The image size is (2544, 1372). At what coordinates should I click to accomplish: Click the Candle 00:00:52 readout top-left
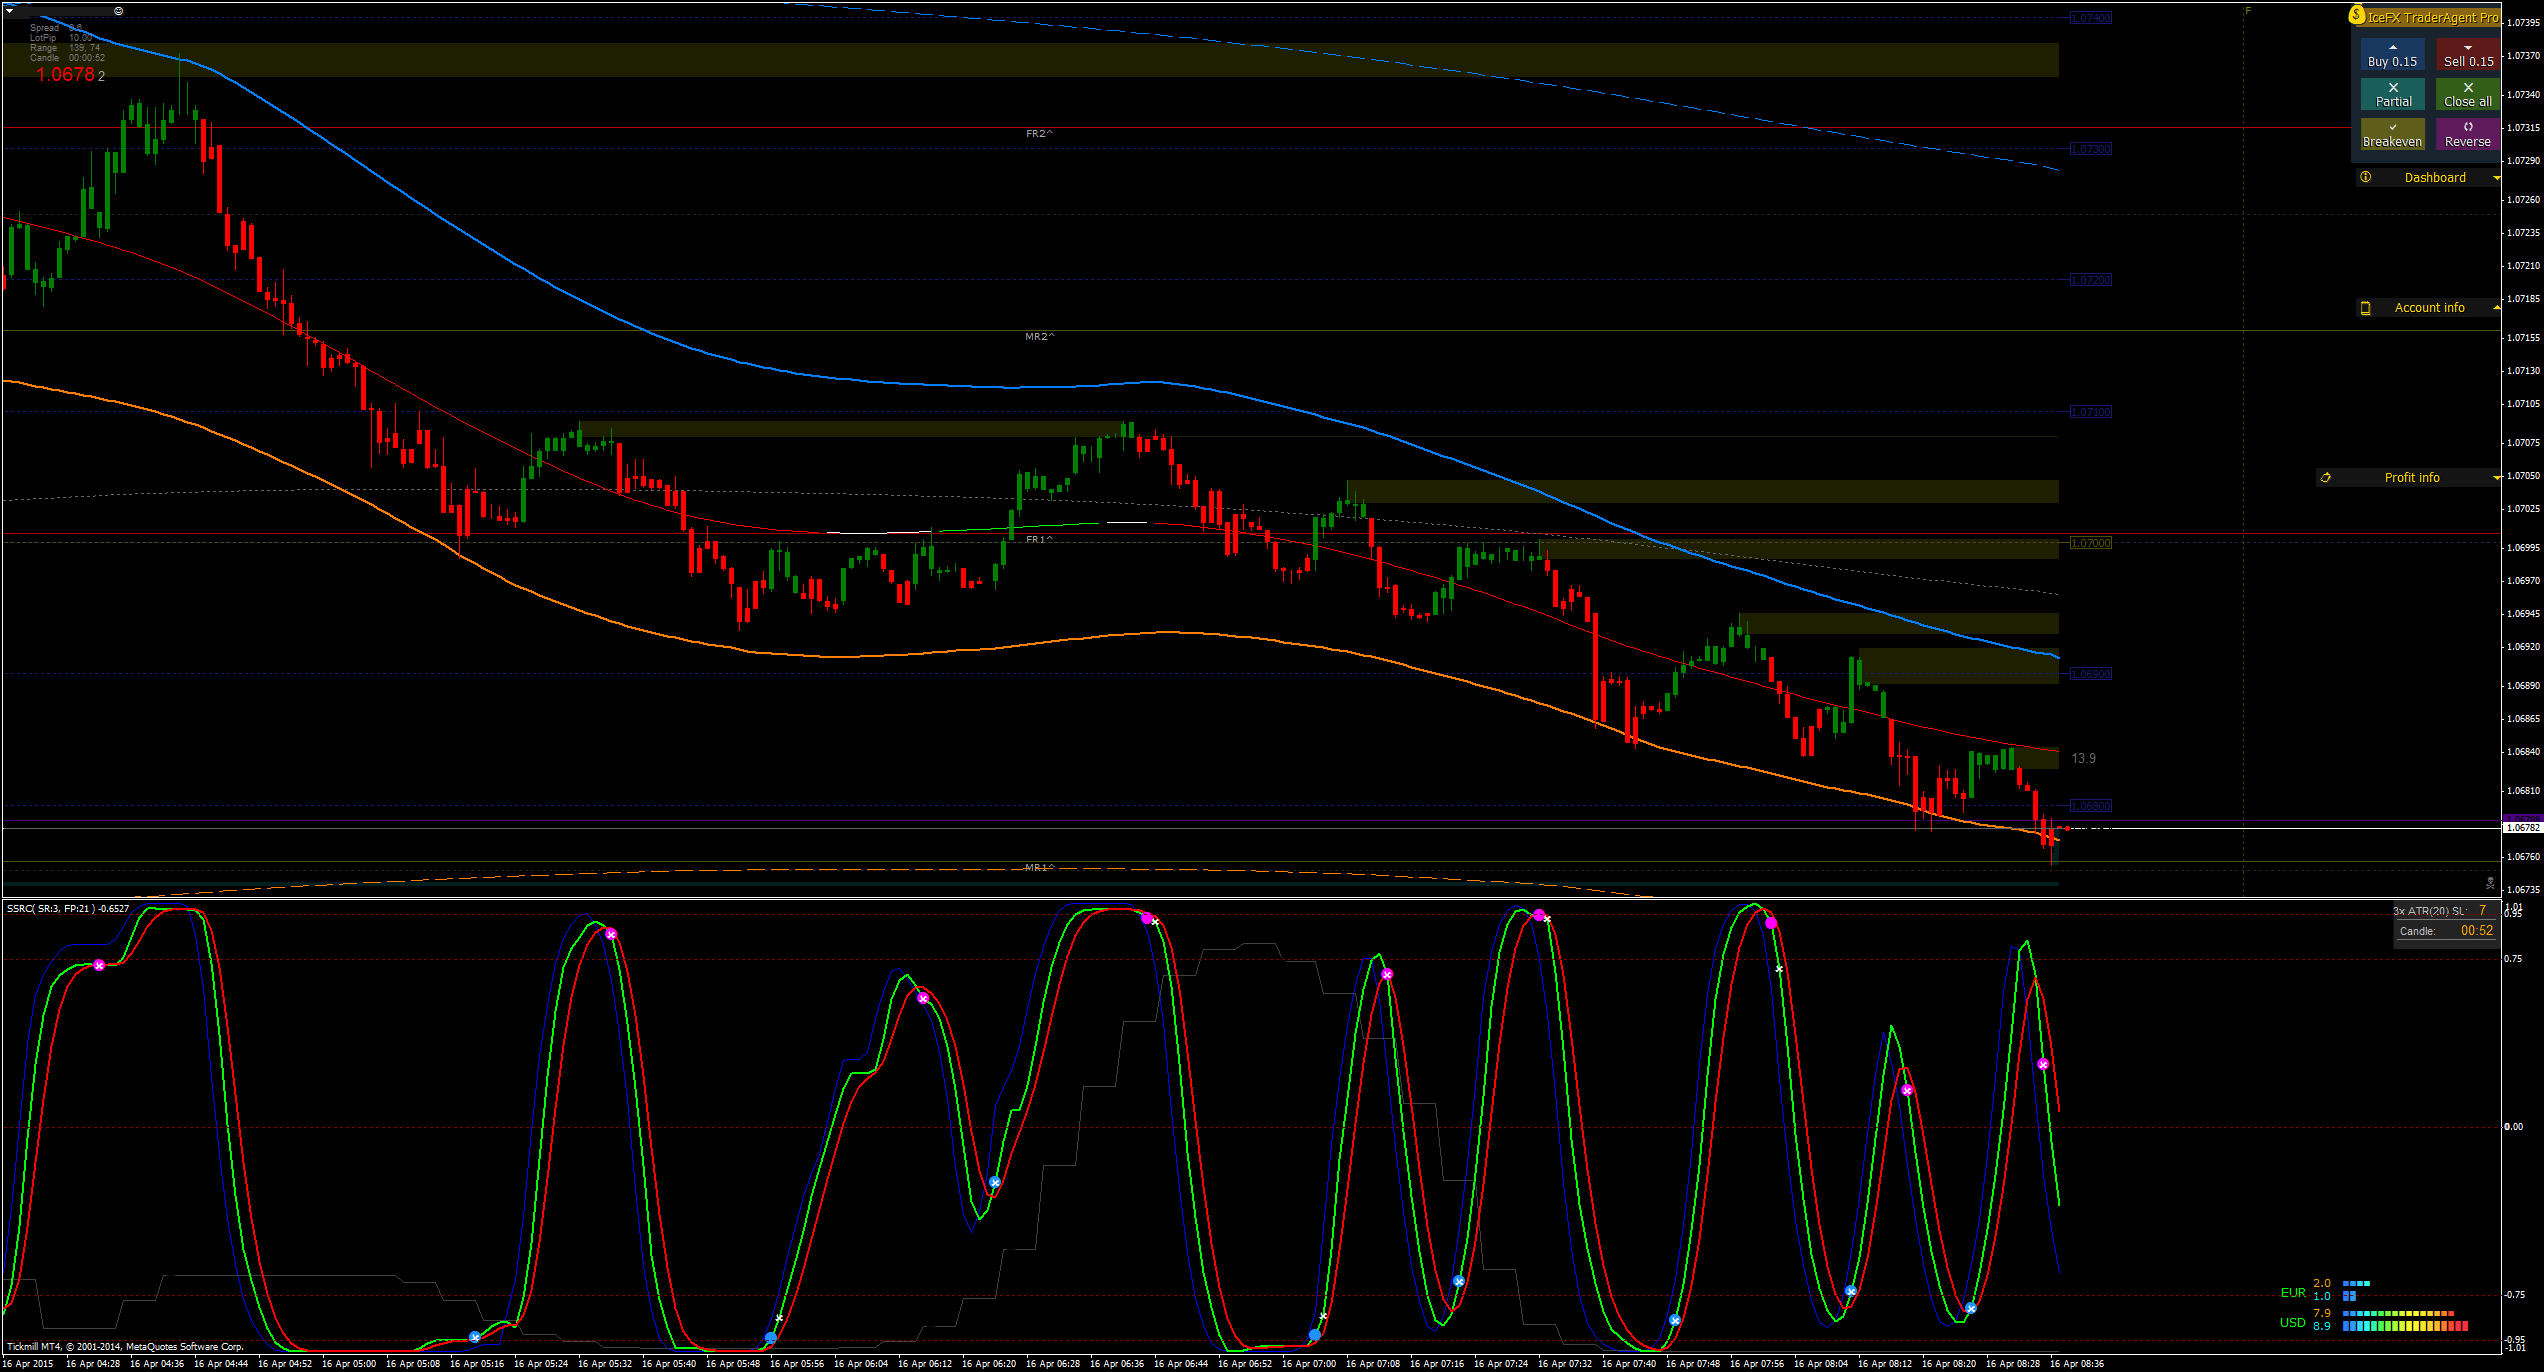67,58
